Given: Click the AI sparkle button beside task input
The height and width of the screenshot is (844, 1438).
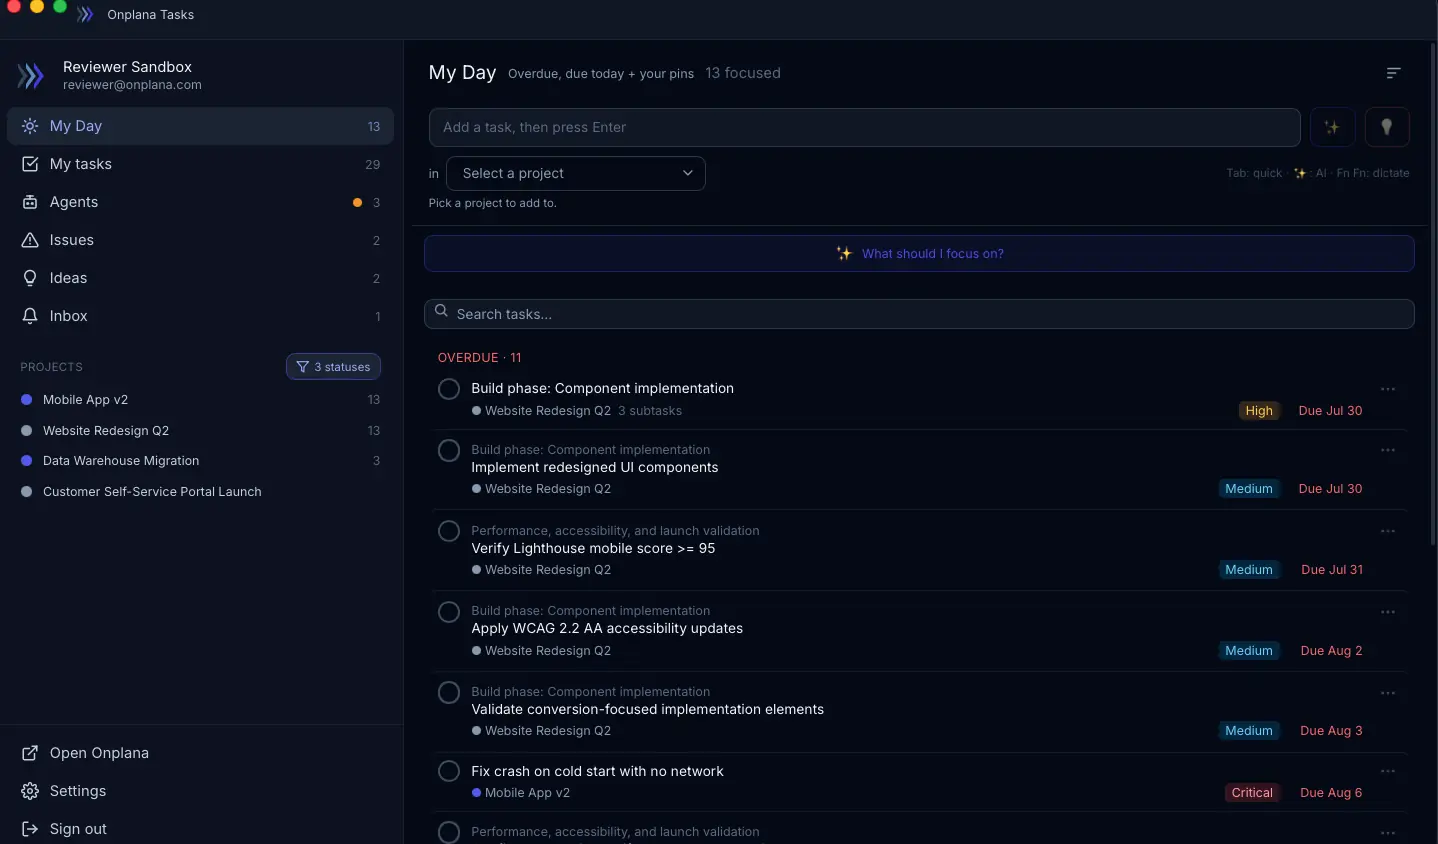Looking at the screenshot, I should (x=1332, y=127).
